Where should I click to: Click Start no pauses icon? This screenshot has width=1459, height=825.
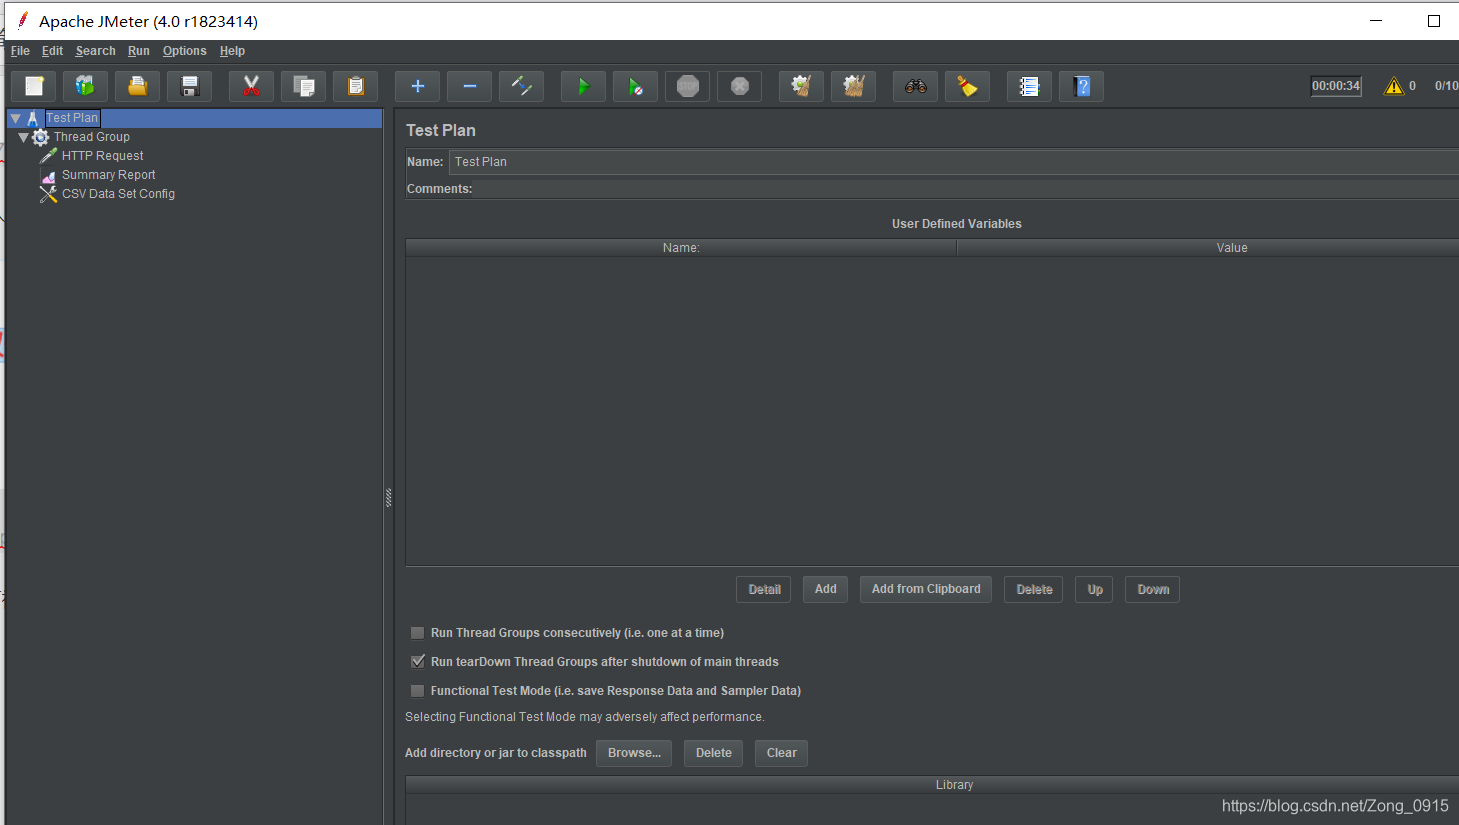coord(635,86)
